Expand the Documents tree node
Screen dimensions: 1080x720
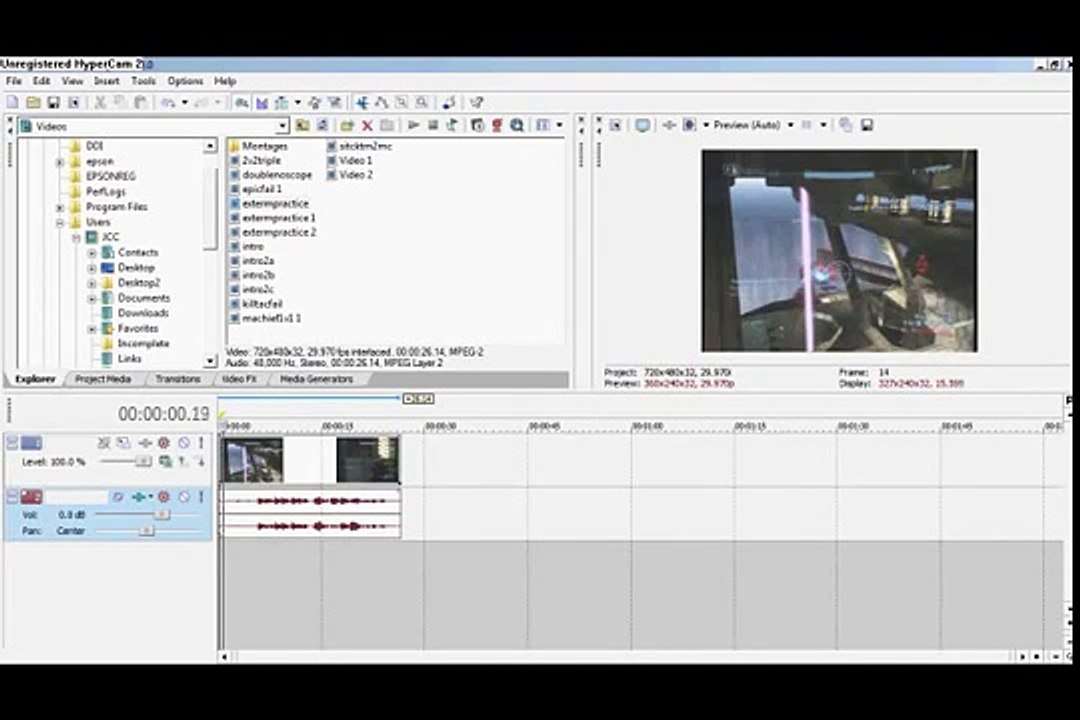pyautogui.click(x=92, y=298)
